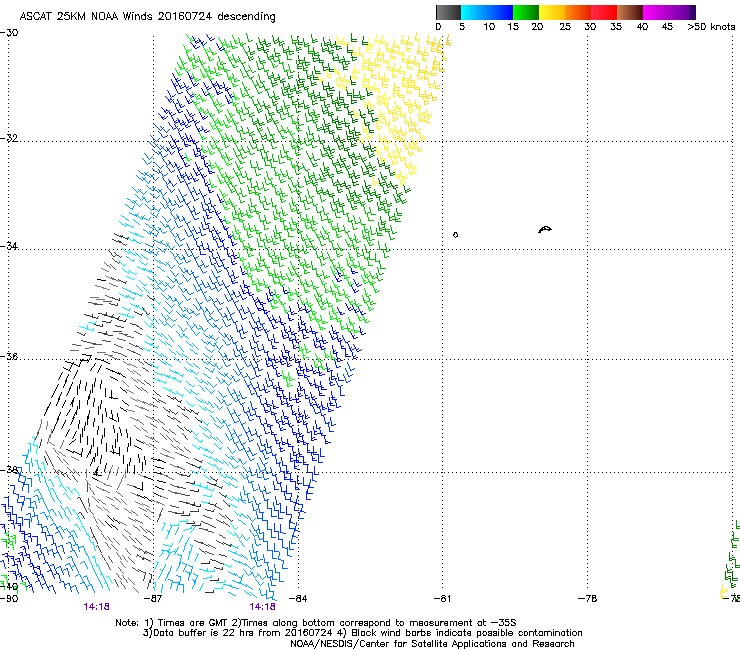Click the '25' label on the color scale

(x=565, y=27)
